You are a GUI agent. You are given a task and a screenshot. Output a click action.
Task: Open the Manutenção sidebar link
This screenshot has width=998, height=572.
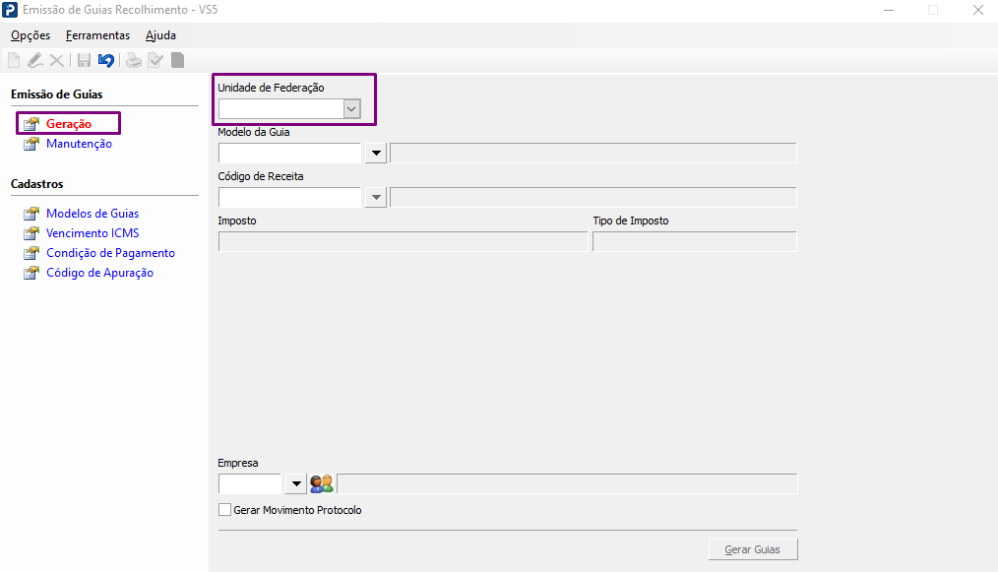79,143
